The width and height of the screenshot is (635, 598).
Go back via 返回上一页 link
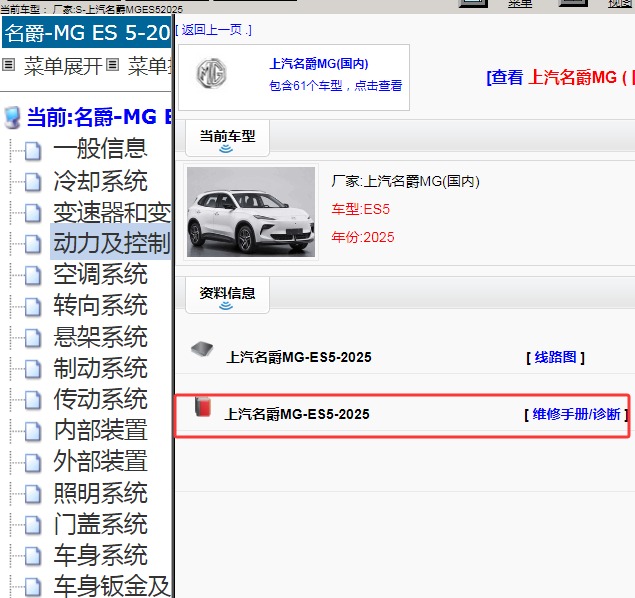213,30
